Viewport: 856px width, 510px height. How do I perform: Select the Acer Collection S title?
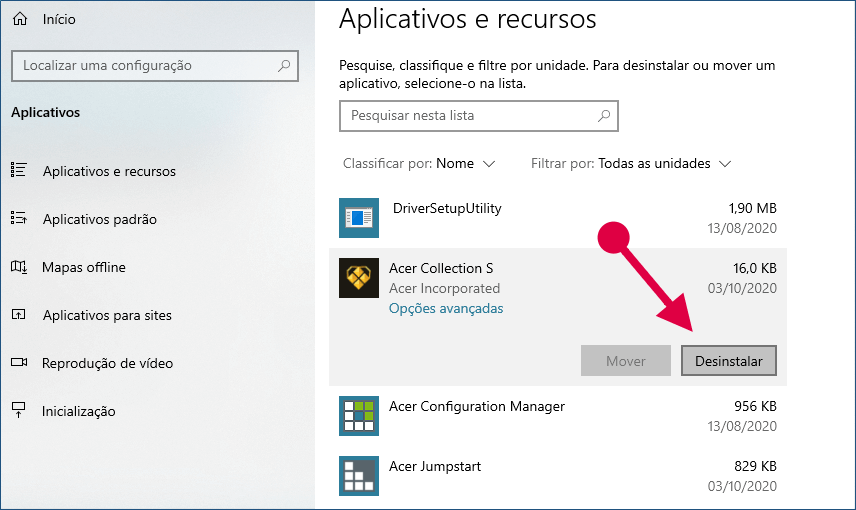click(x=441, y=268)
